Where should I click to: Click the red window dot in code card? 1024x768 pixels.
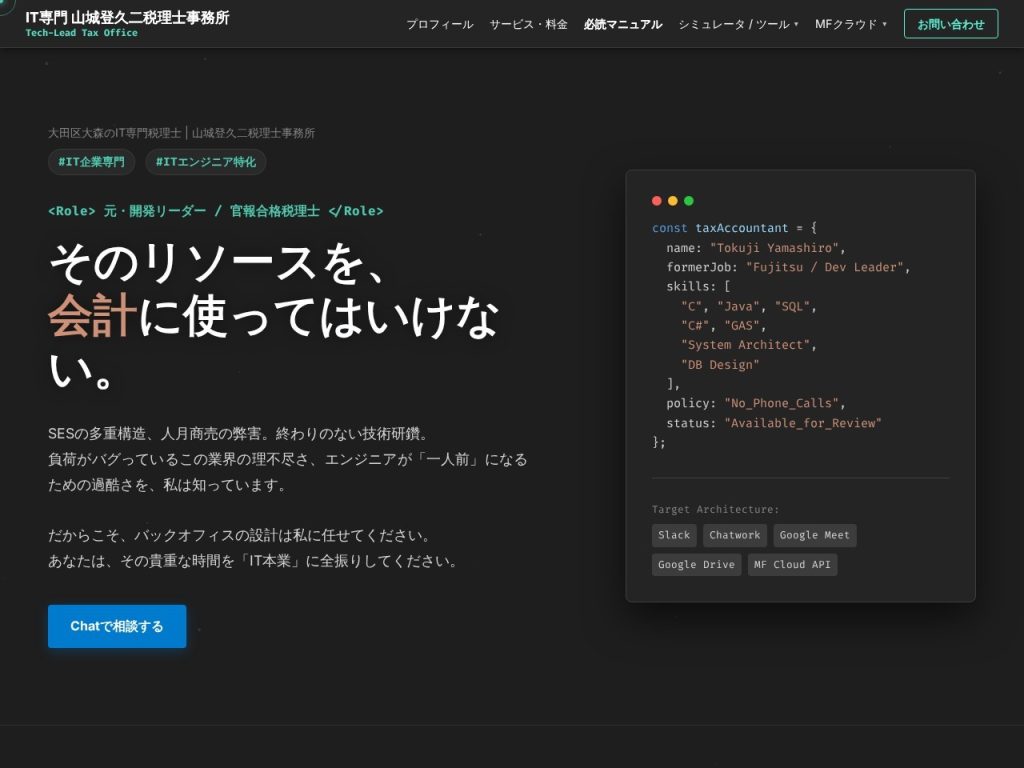tap(656, 200)
